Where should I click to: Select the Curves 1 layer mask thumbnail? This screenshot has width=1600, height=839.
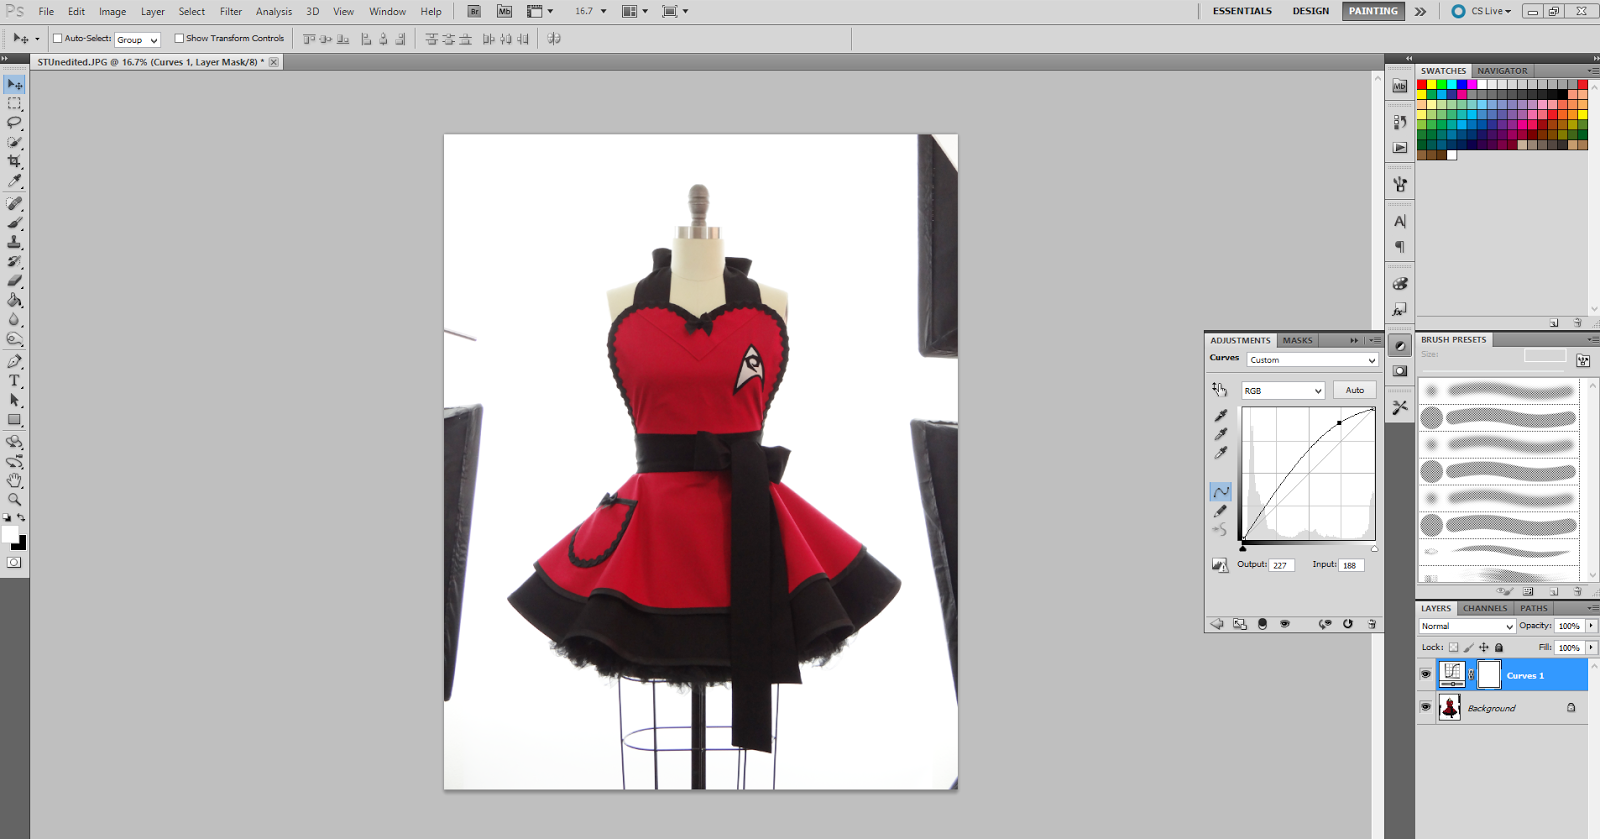point(1489,675)
